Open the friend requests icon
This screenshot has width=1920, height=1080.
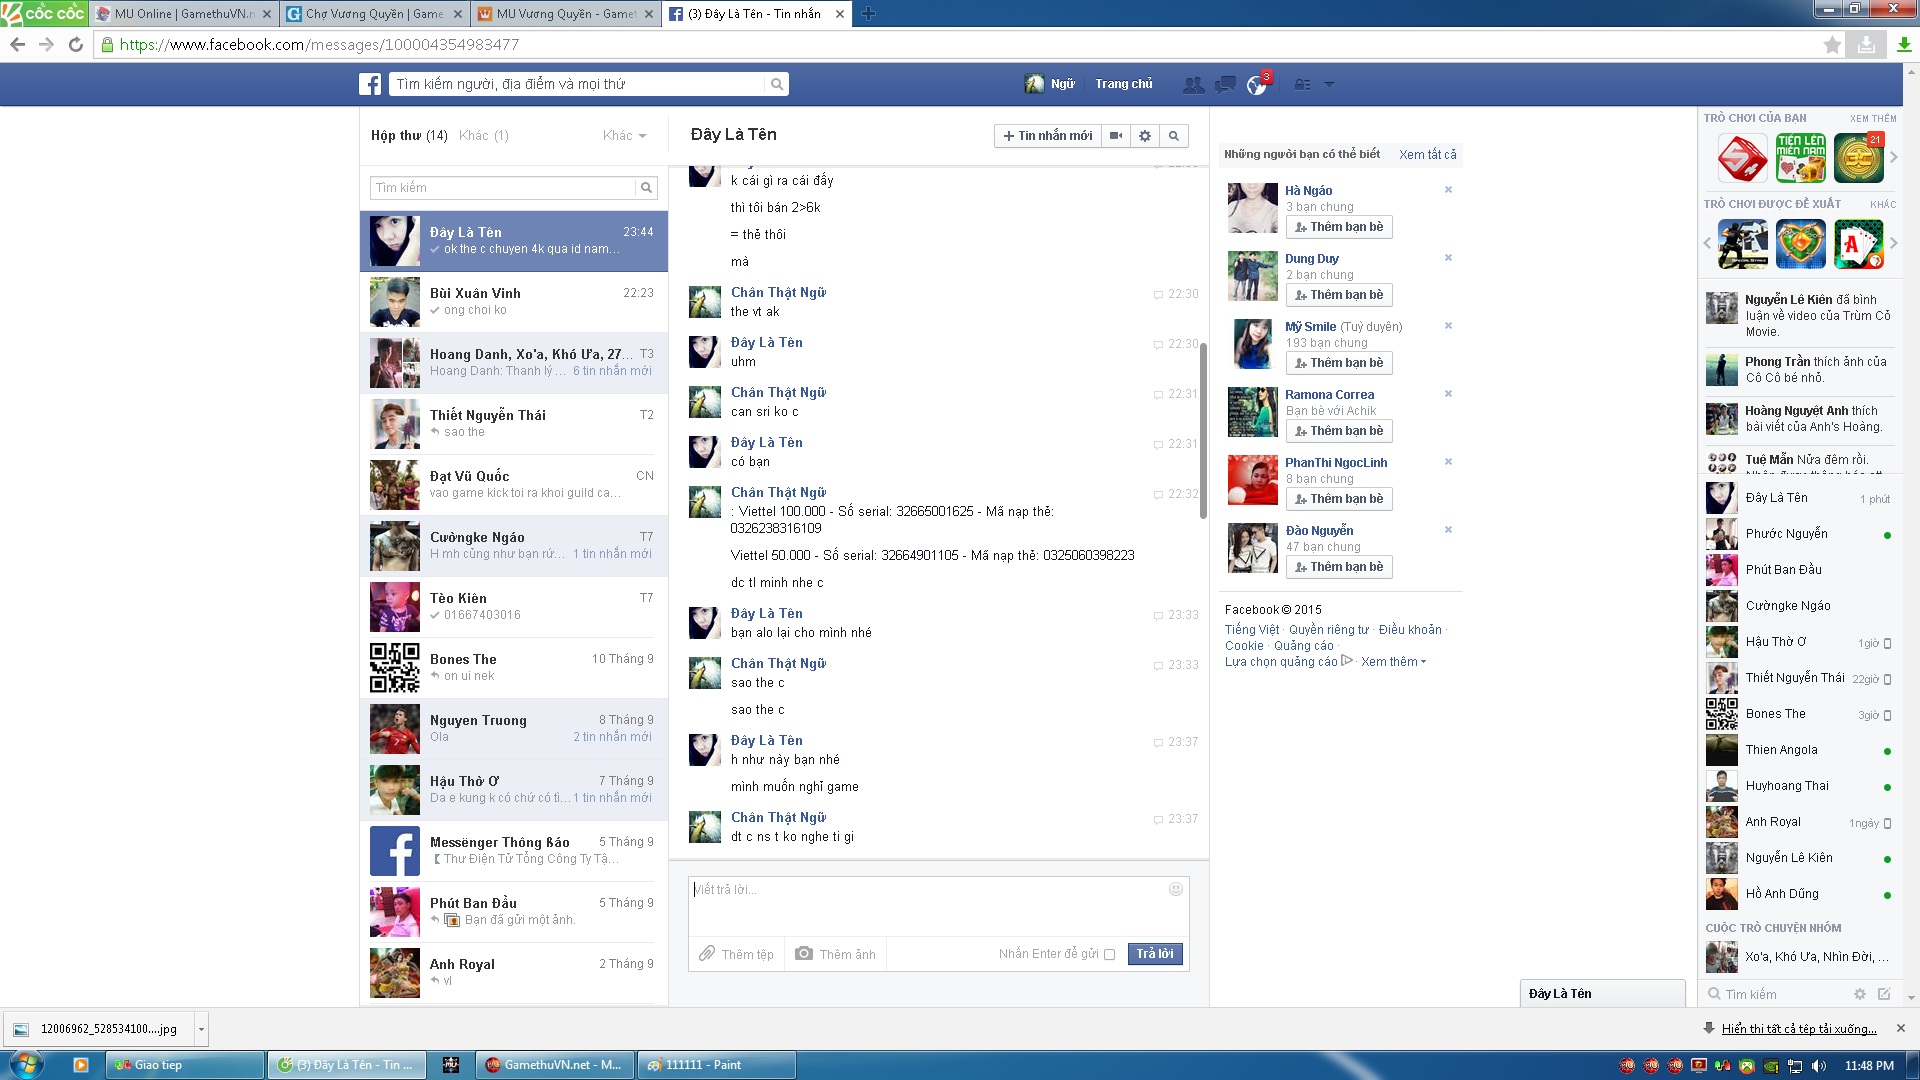click(x=1192, y=85)
